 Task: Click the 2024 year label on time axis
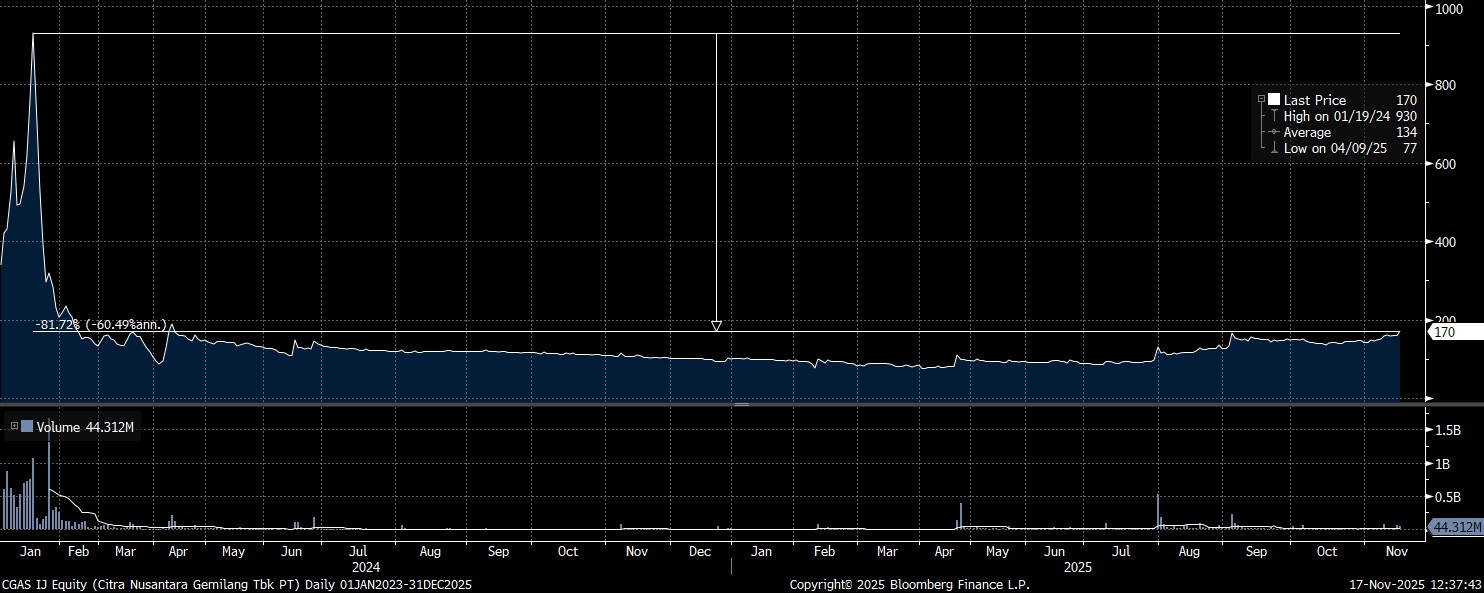point(357,567)
